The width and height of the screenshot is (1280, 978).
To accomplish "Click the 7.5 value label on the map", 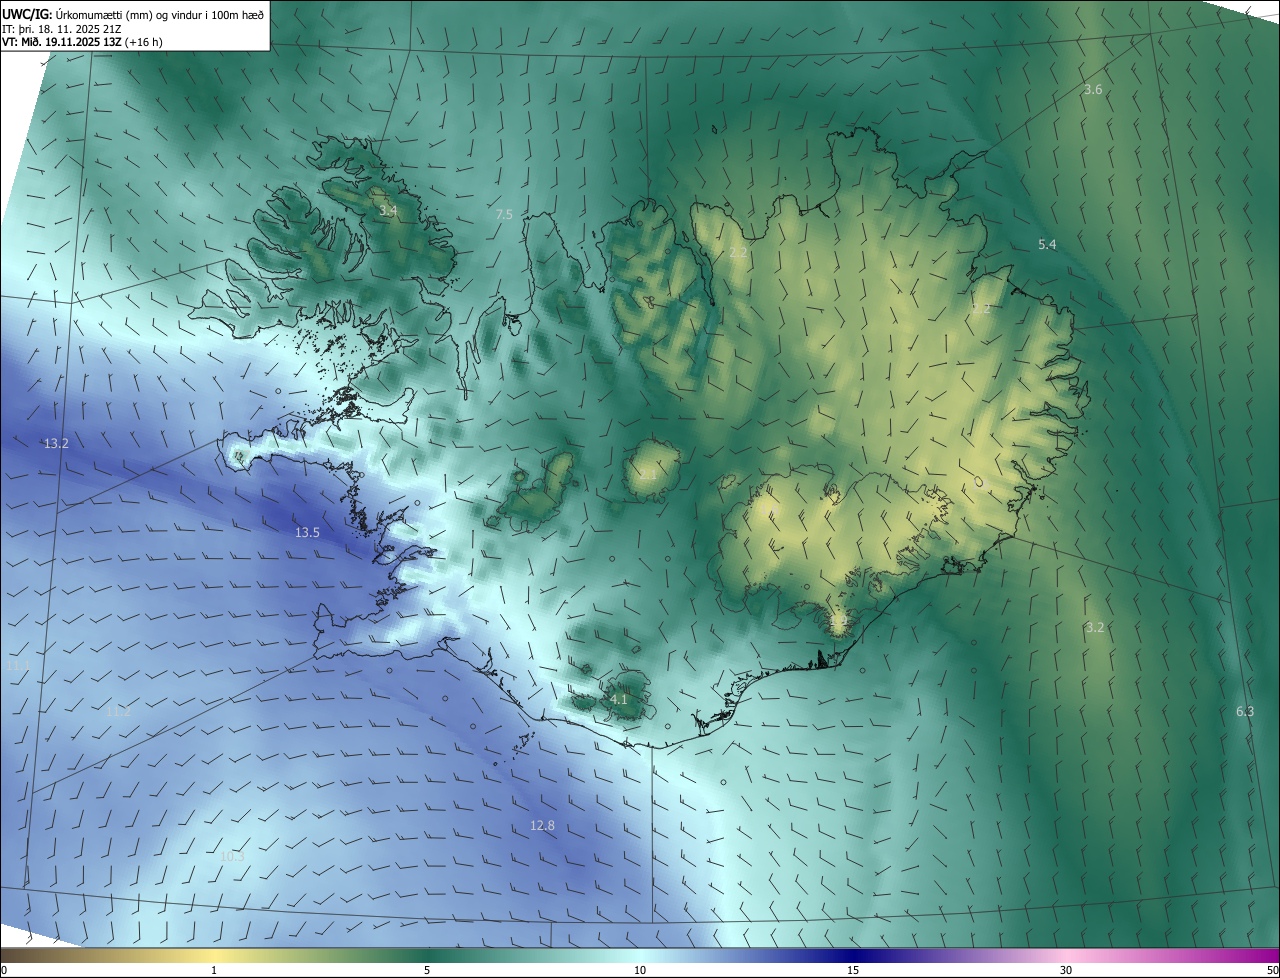I will tap(504, 215).
